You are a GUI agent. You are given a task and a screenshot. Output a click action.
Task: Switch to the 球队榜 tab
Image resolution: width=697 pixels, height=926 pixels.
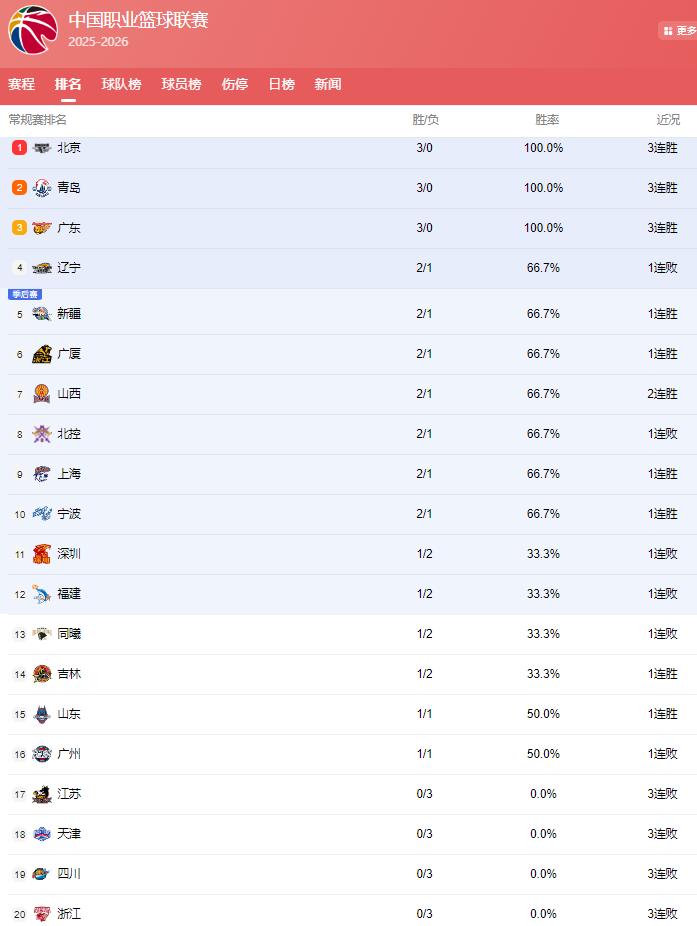coord(121,85)
